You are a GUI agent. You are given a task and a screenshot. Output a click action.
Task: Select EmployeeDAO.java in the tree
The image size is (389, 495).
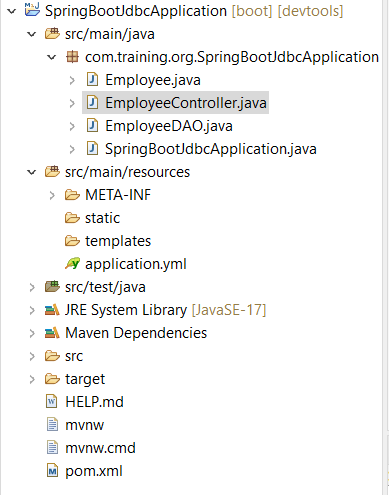tap(169, 126)
